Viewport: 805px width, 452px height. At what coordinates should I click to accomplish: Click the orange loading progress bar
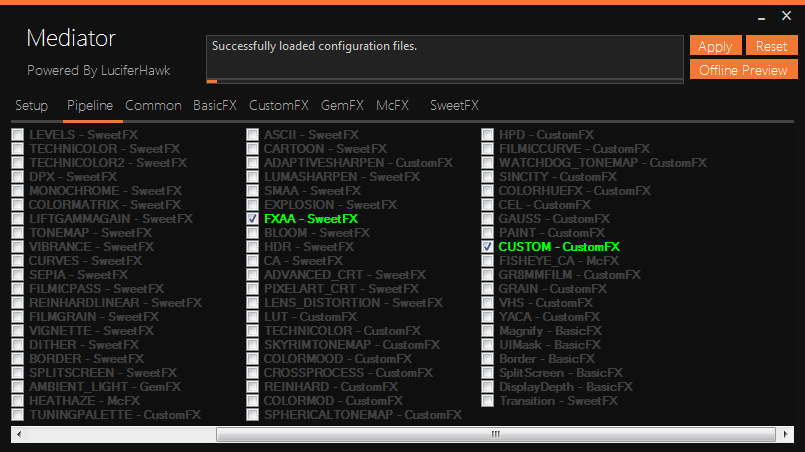click(x=212, y=81)
